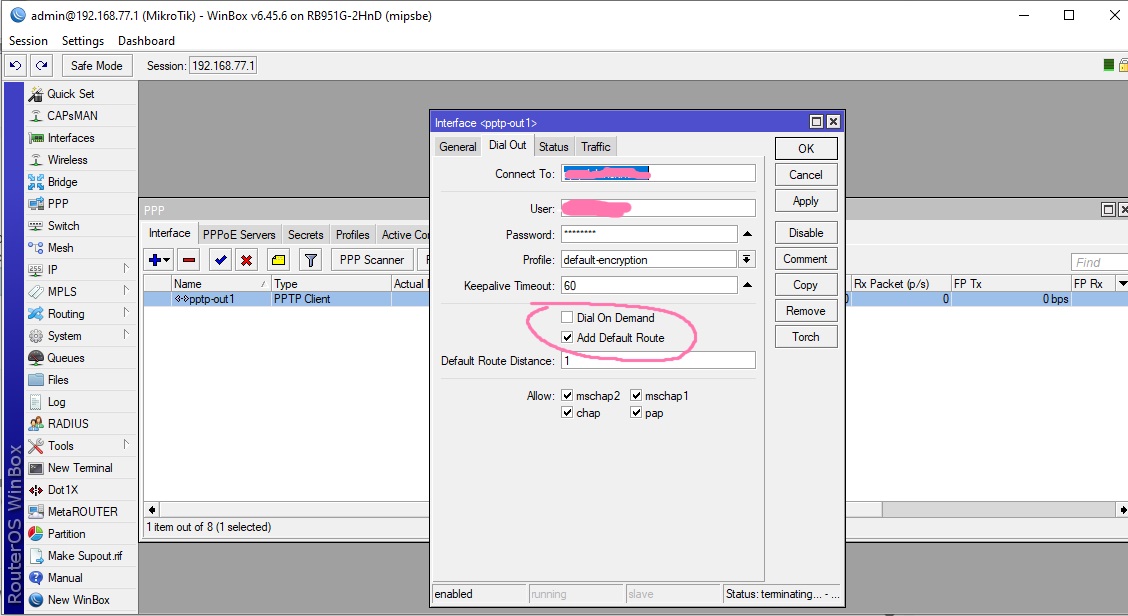Click blue plus add interface button
Viewport: 1128px width, 616px height.
click(159, 260)
